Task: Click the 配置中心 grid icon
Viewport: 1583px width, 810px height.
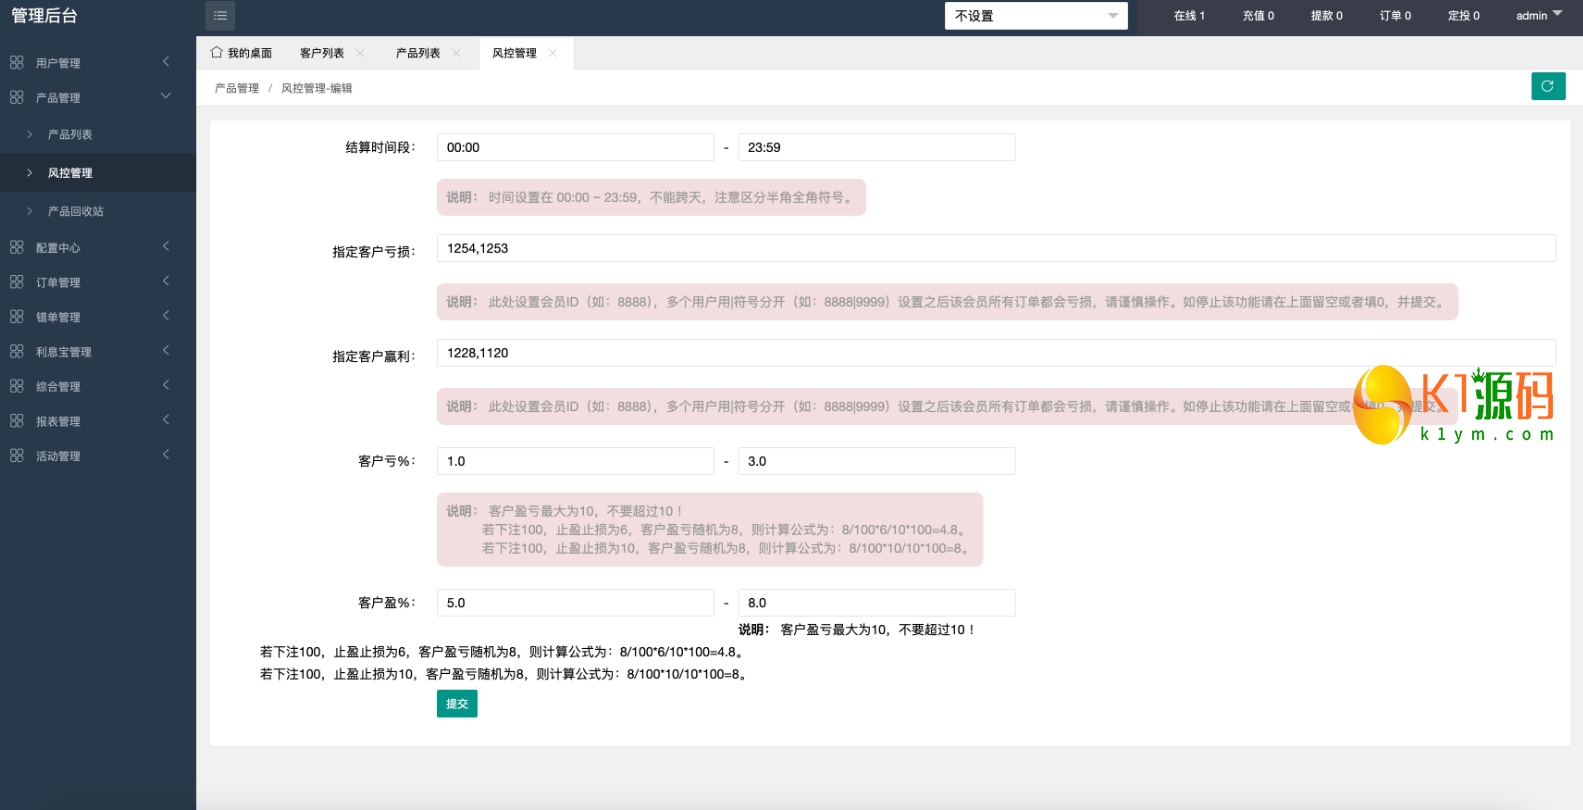Action: (x=17, y=247)
